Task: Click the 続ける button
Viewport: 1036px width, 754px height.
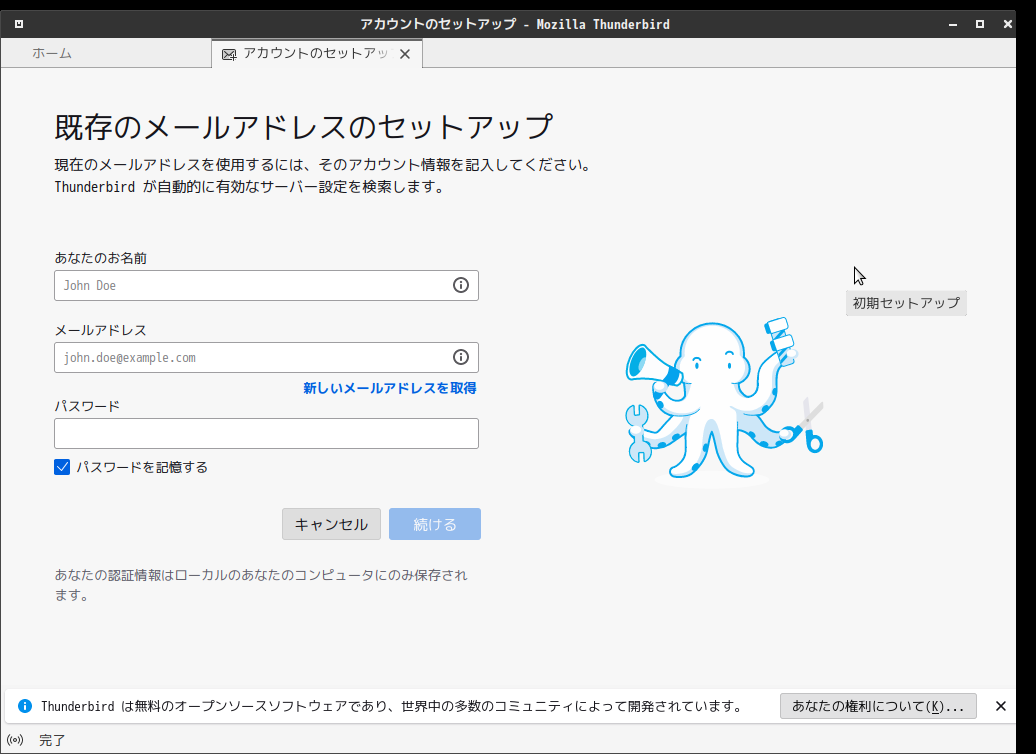Action: coord(435,524)
